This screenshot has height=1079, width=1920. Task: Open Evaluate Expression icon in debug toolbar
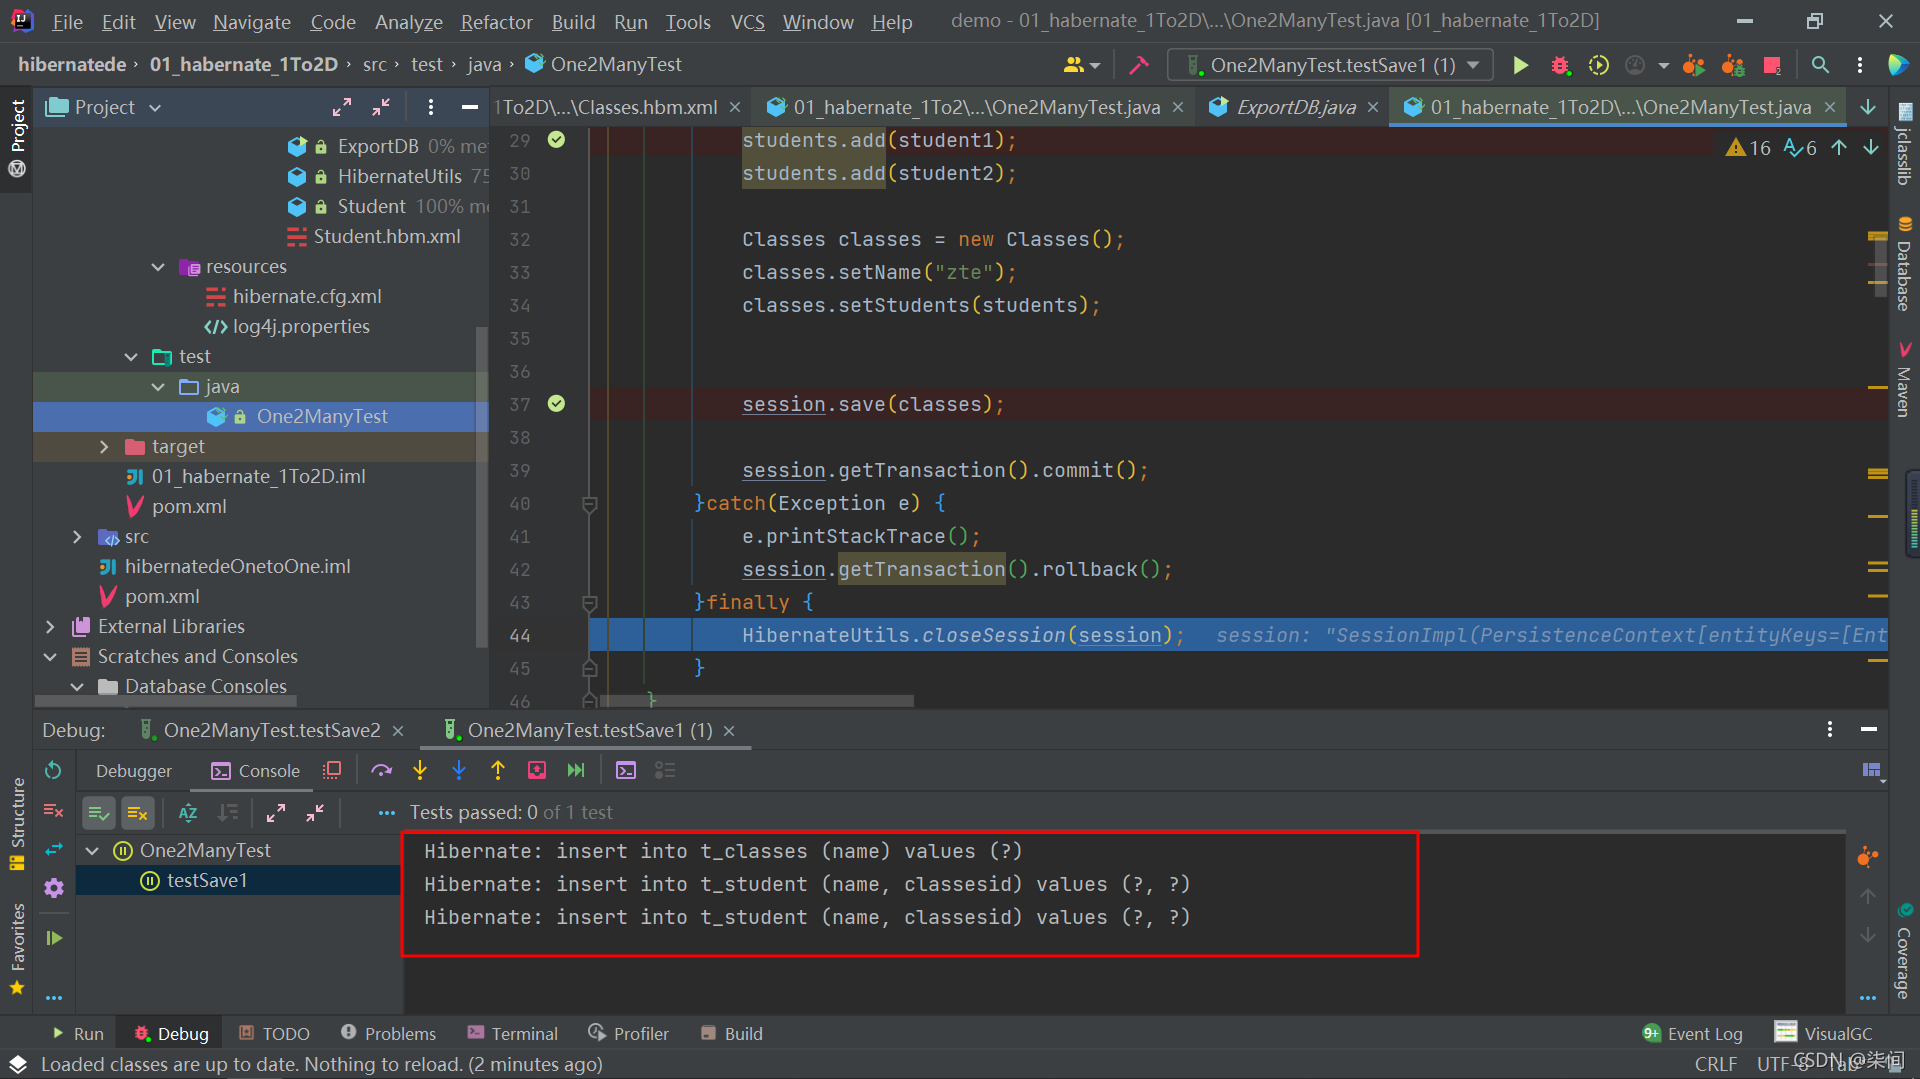(626, 770)
